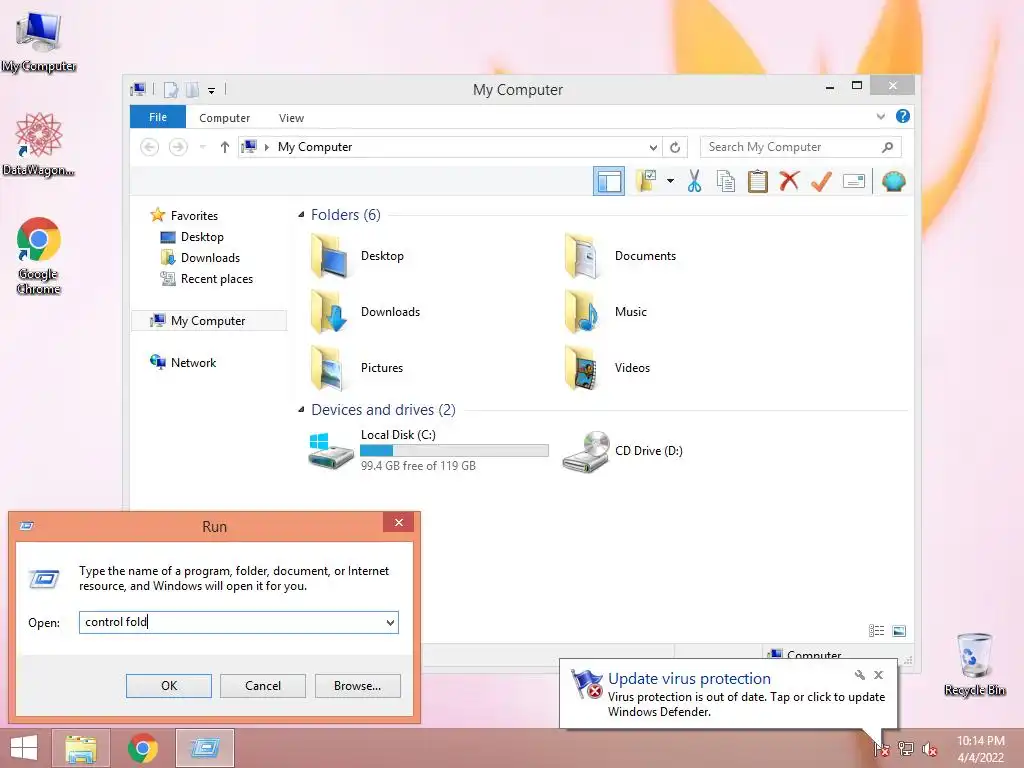Expand the address bar history dropdown
This screenshot has width=1024, height=768.
tap(652, 147)
